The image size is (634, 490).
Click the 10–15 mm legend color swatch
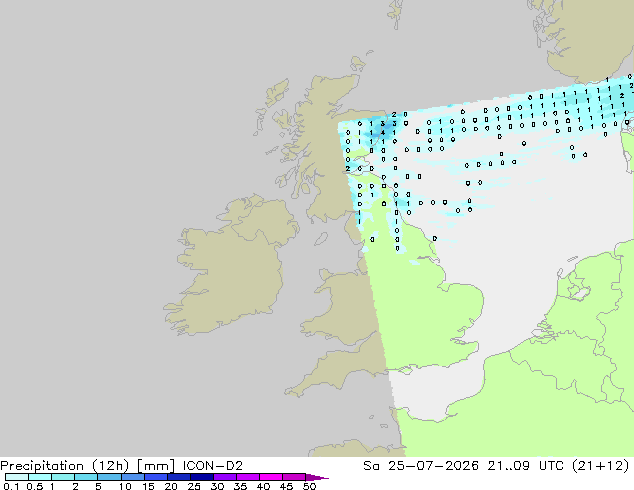tap(133, 477)
